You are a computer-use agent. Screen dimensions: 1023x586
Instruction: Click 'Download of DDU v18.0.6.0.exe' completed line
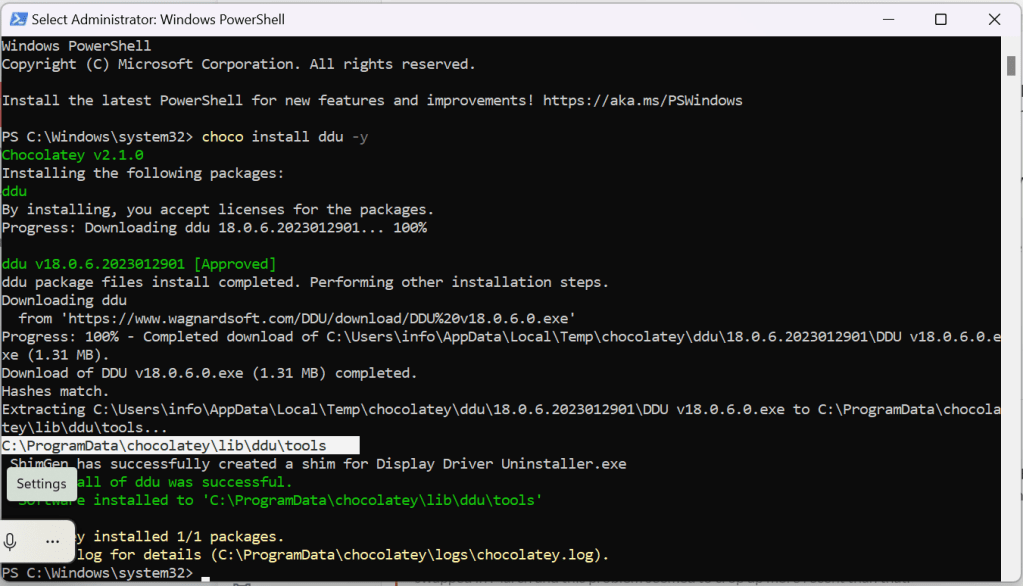[x=209, y=373]
